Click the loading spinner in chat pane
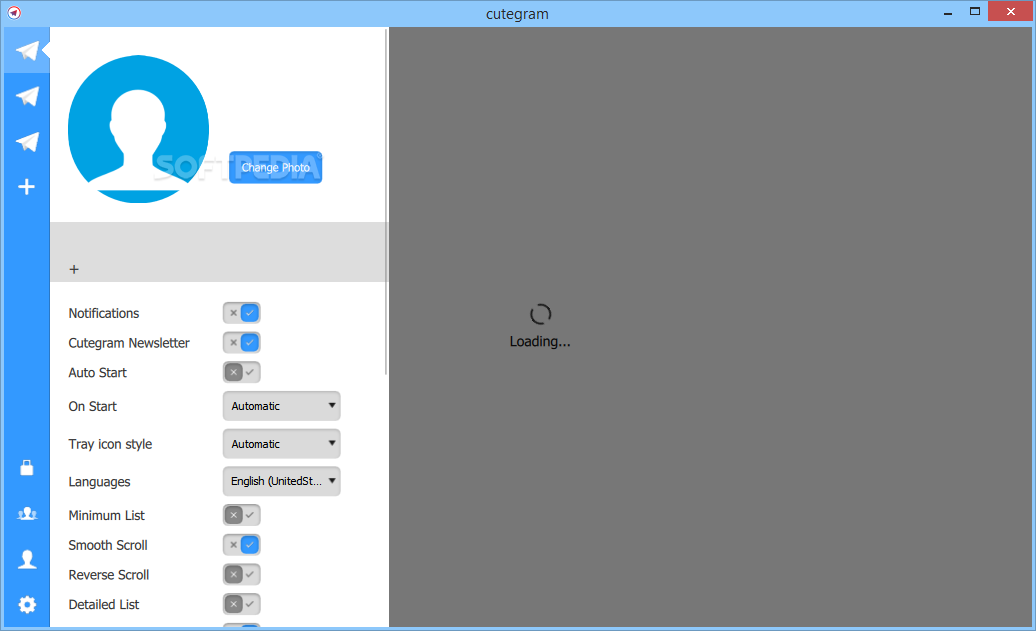1036x631 pixels. (x=540, y=314)
